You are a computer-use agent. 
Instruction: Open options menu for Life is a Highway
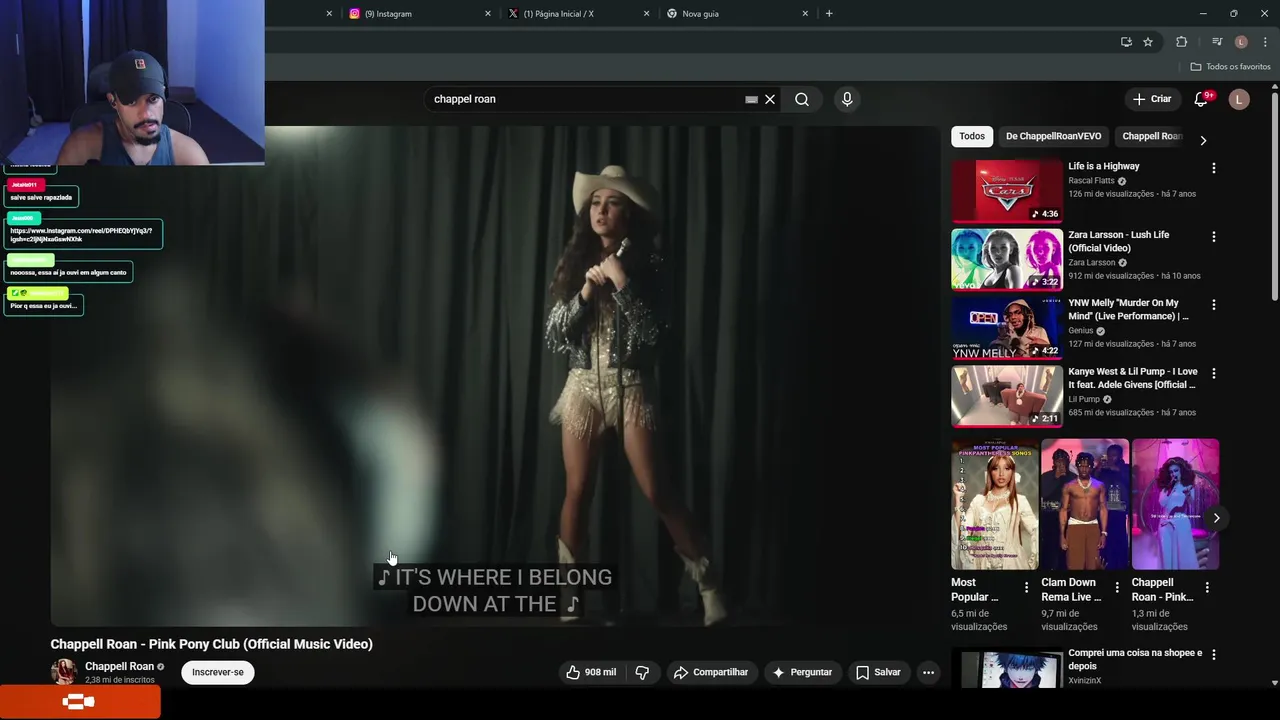tap(1214, 168)
